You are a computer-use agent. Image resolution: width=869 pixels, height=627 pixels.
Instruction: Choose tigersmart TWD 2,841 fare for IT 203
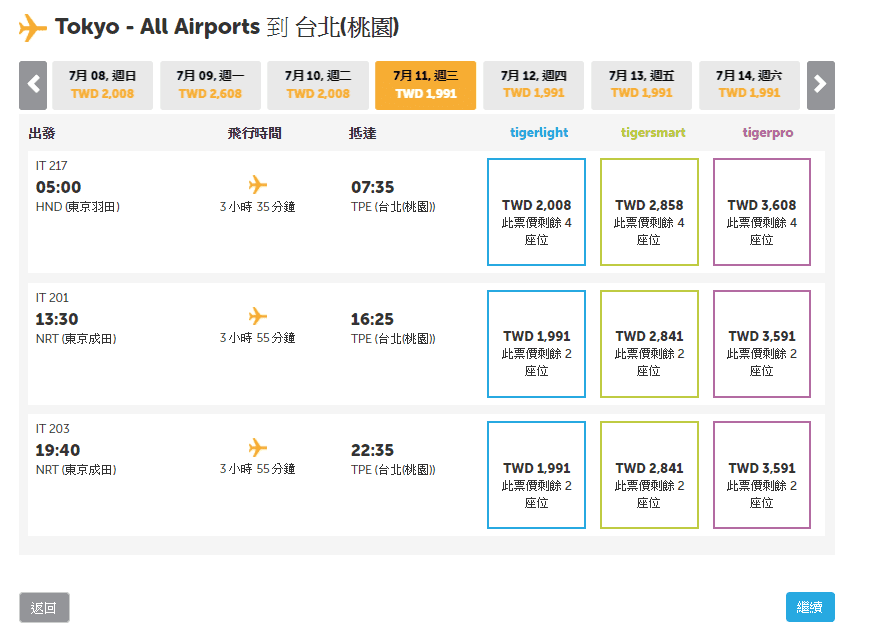point(649,475)
